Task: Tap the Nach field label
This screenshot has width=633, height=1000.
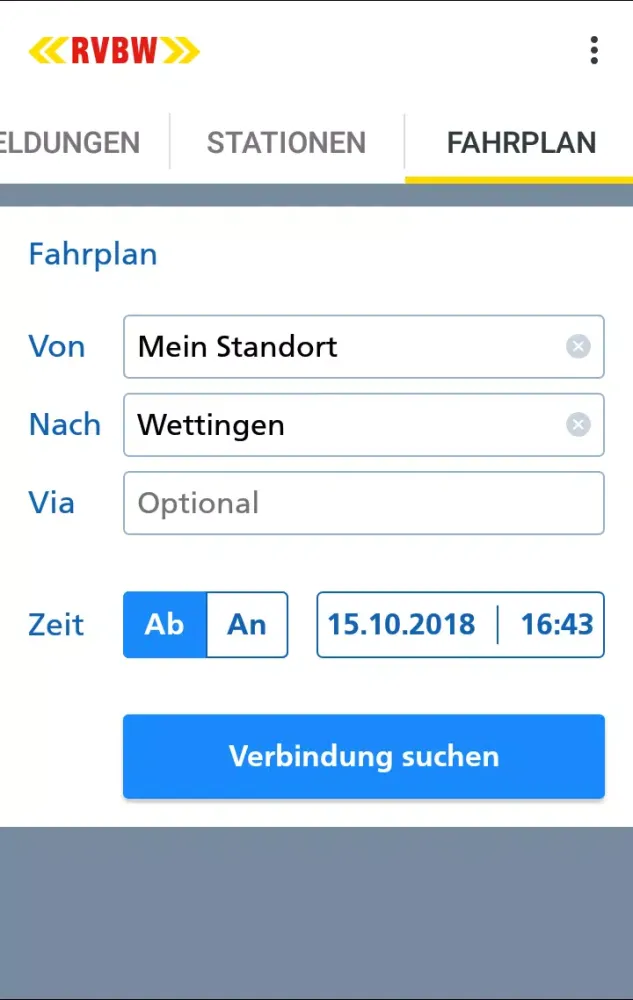Action: click(x=65, y=425)
